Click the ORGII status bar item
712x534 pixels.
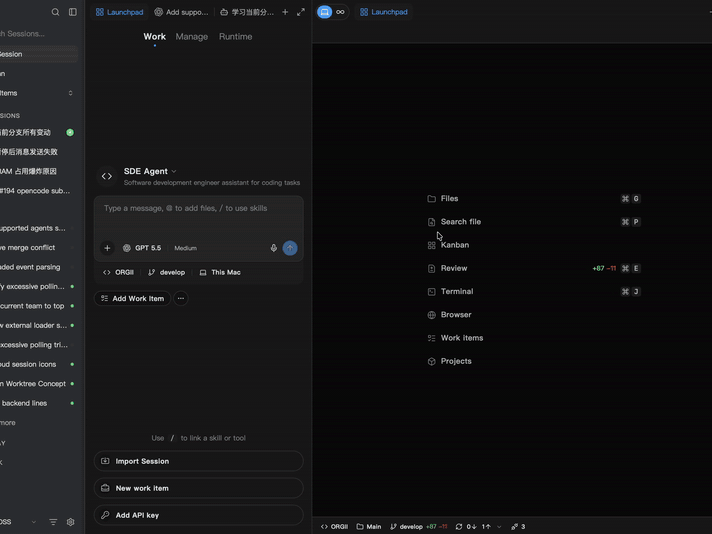tap(334, 527)
